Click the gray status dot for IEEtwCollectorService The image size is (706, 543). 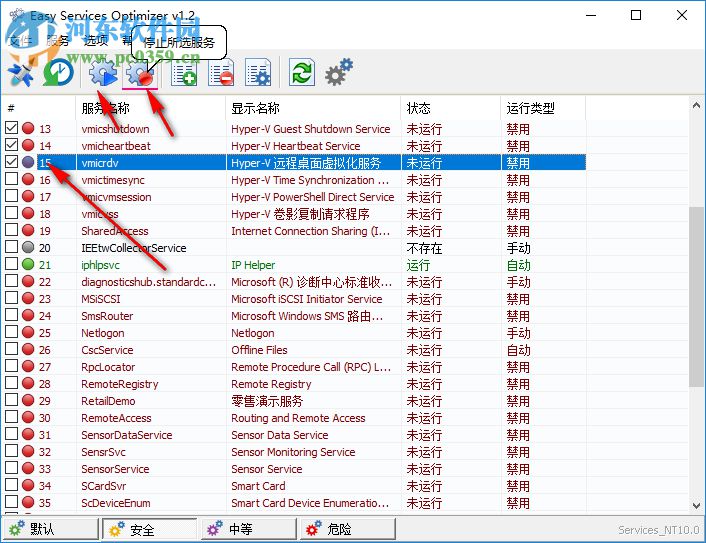pyautogui.click(x=28, y=247)
